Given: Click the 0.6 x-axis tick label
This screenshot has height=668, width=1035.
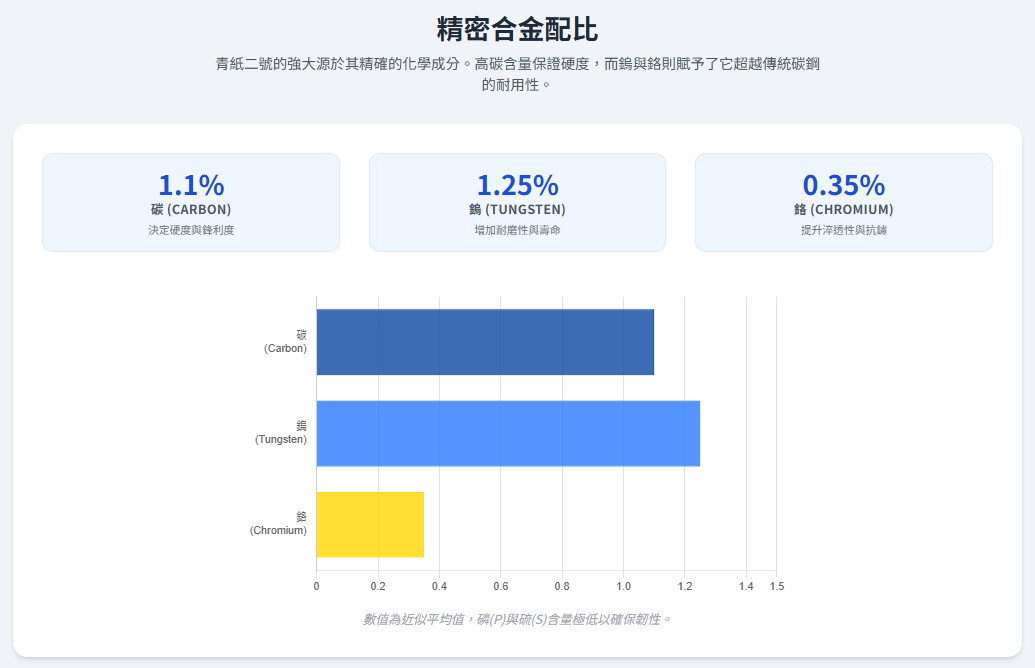Looking at the screenshot, I should point(500,586).
